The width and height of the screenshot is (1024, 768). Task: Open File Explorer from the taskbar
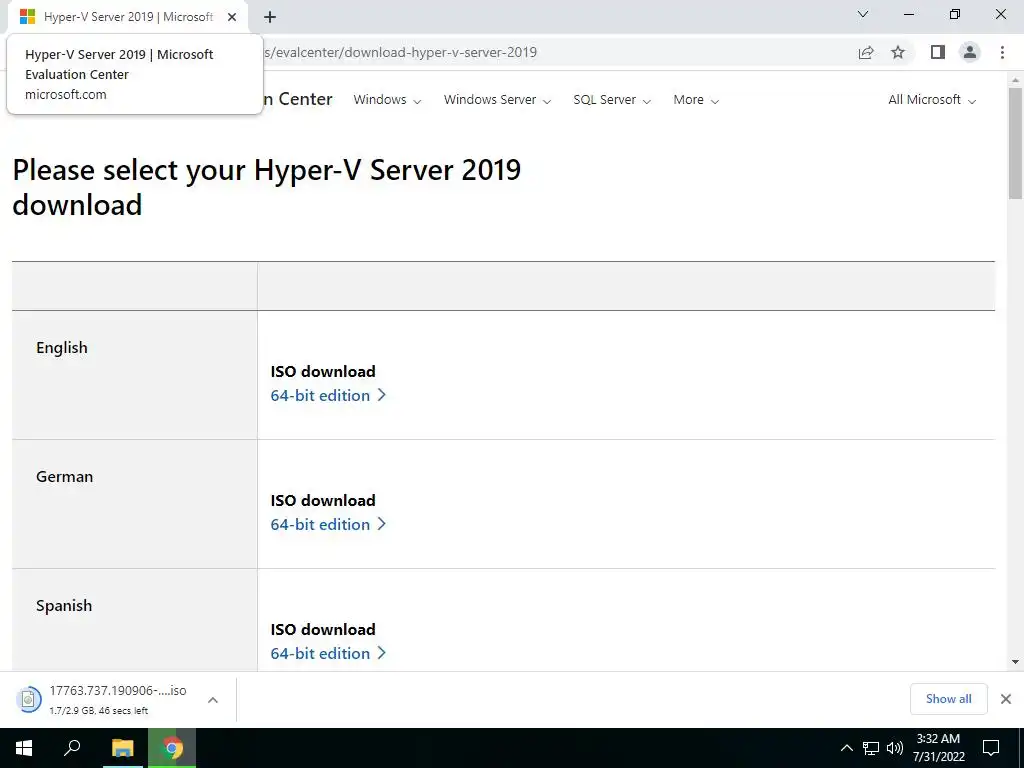click(x=122, y=747)
